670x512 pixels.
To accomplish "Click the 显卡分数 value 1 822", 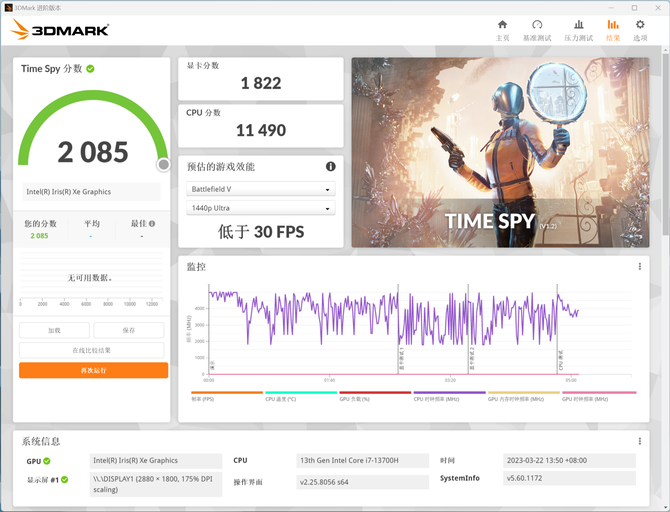I will (261, 83).
